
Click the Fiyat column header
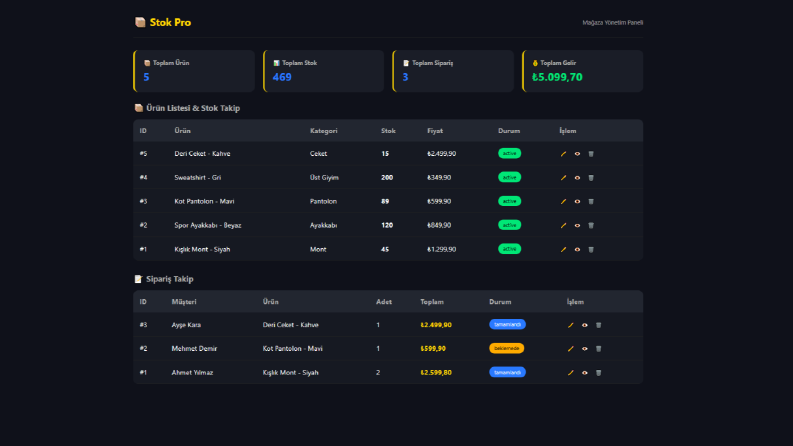435,130
